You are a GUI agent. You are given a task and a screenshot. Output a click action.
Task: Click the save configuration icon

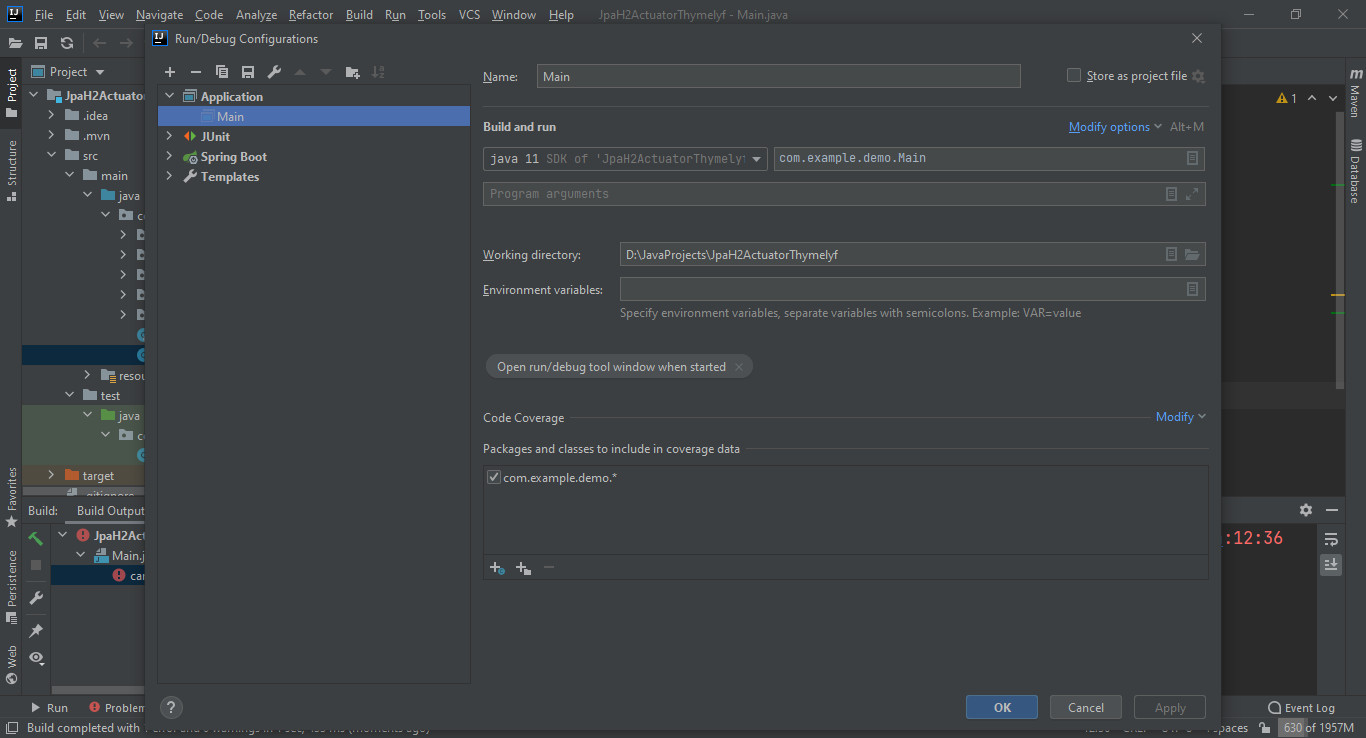248,72
